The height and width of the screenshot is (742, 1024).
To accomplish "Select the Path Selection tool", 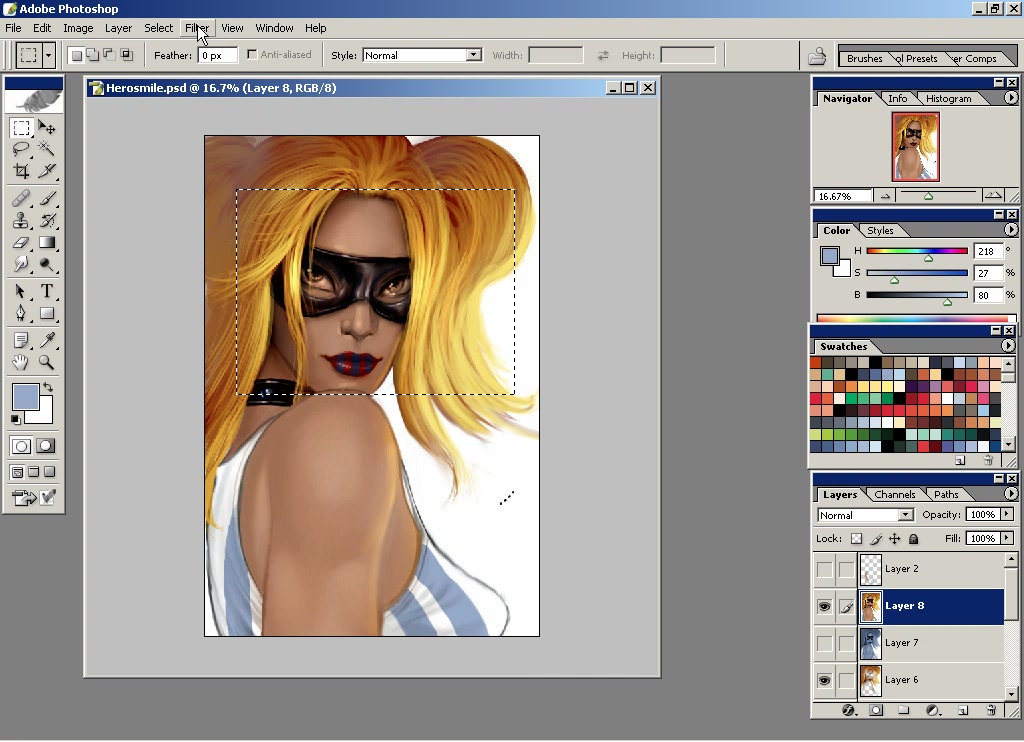I will point(21,291).
